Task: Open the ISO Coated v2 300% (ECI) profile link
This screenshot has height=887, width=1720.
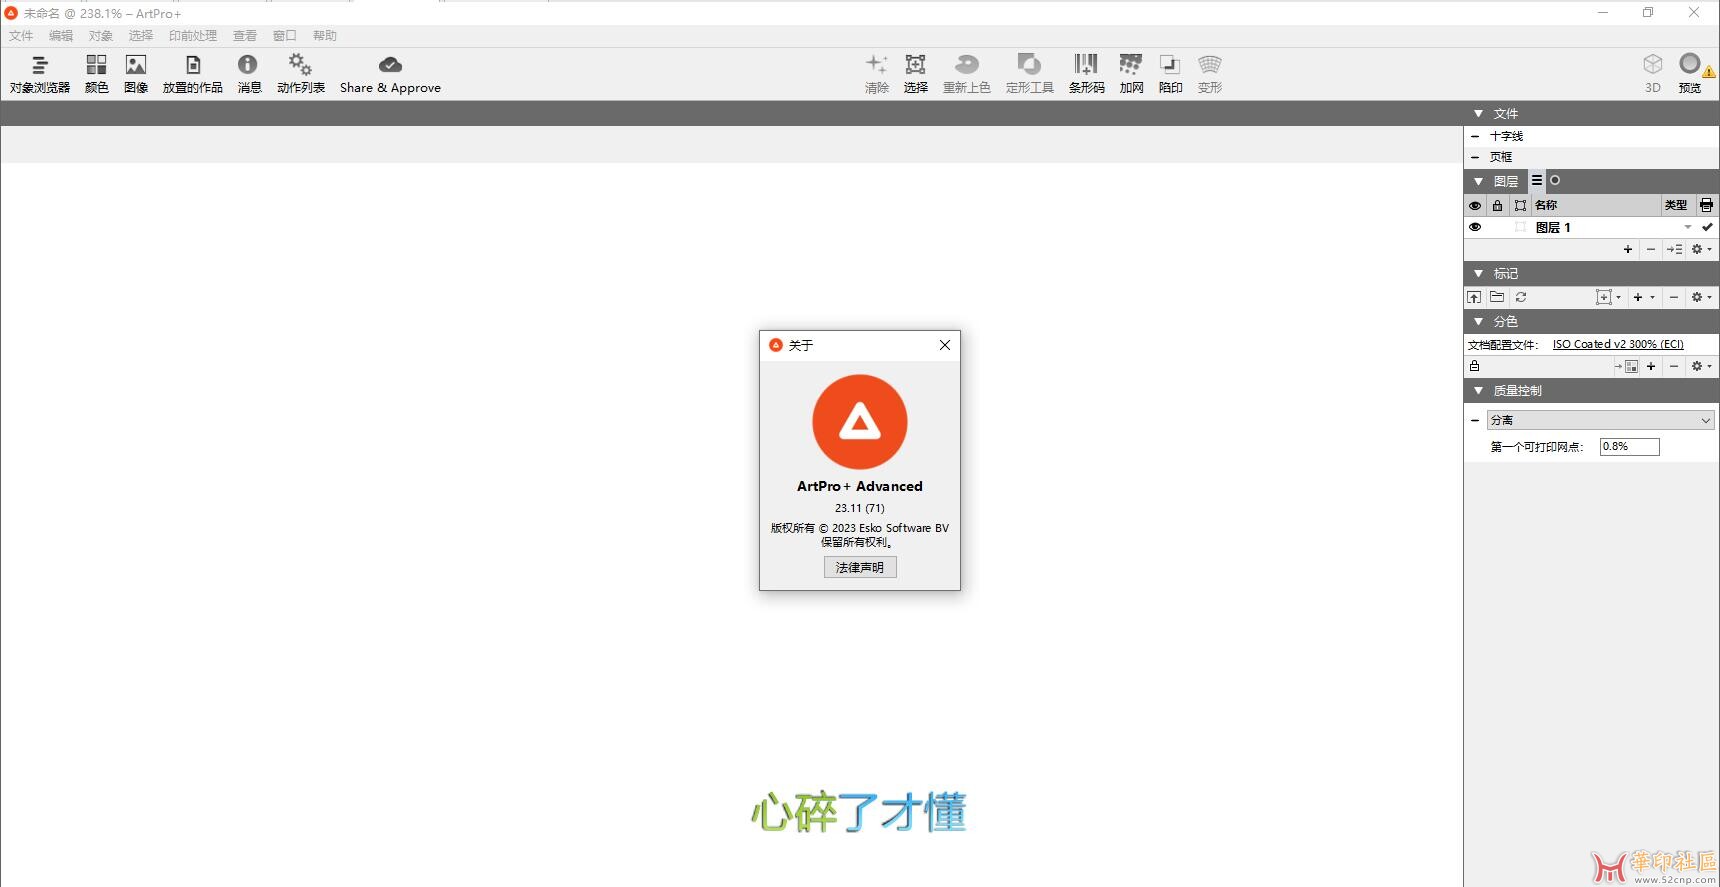Action: coord(1618,344)
